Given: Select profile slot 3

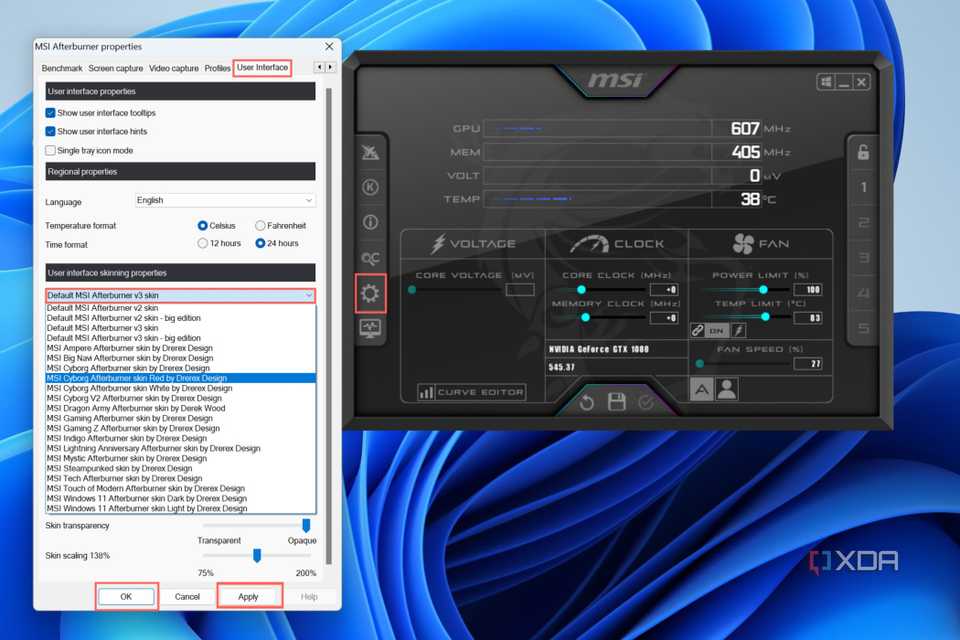Looking at the screenshot, I should click(x=863, y=258).
